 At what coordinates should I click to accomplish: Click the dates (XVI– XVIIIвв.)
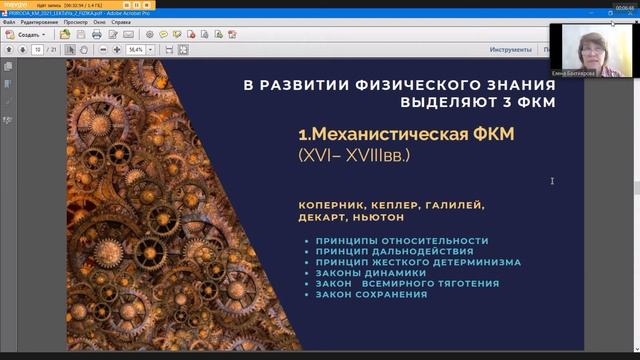click(x=354, y=155)
